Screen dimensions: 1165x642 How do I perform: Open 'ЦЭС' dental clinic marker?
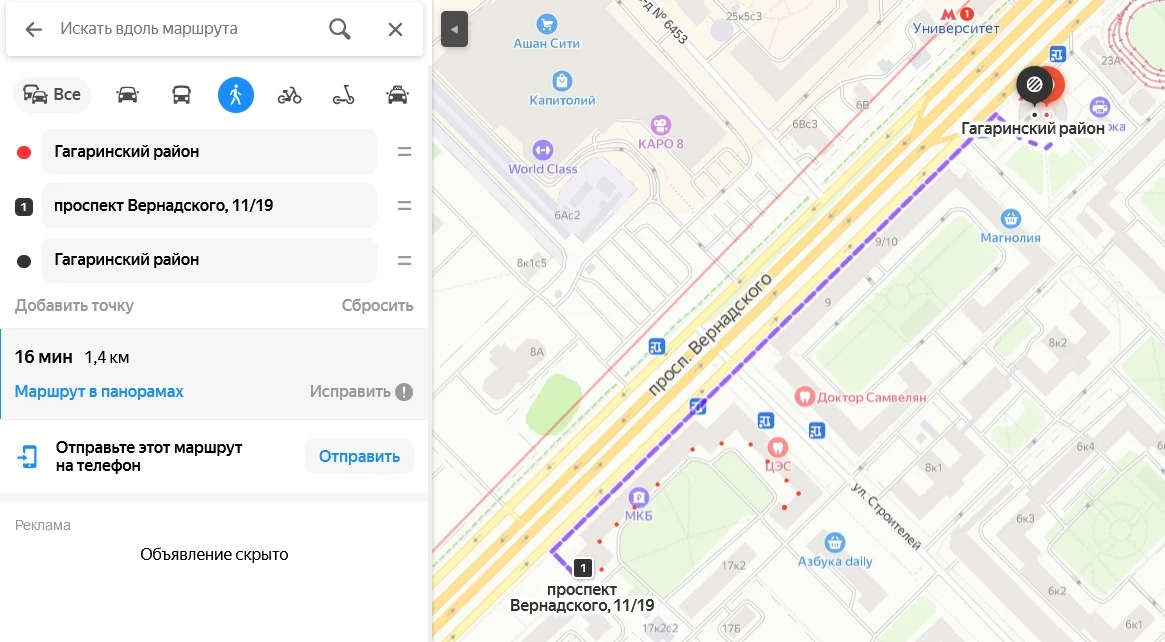[x=777, y=447]
